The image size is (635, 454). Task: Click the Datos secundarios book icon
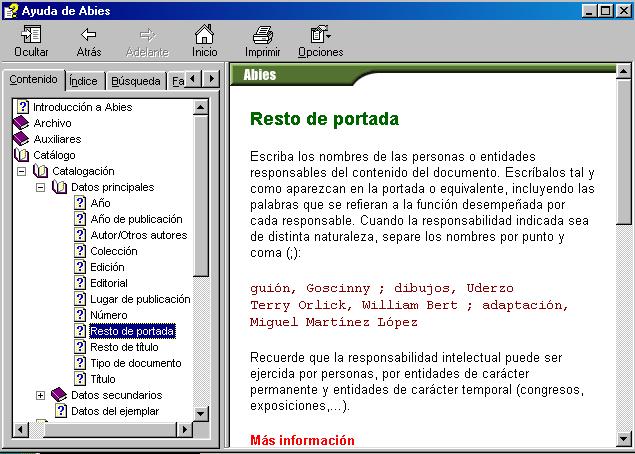[59, 394]
